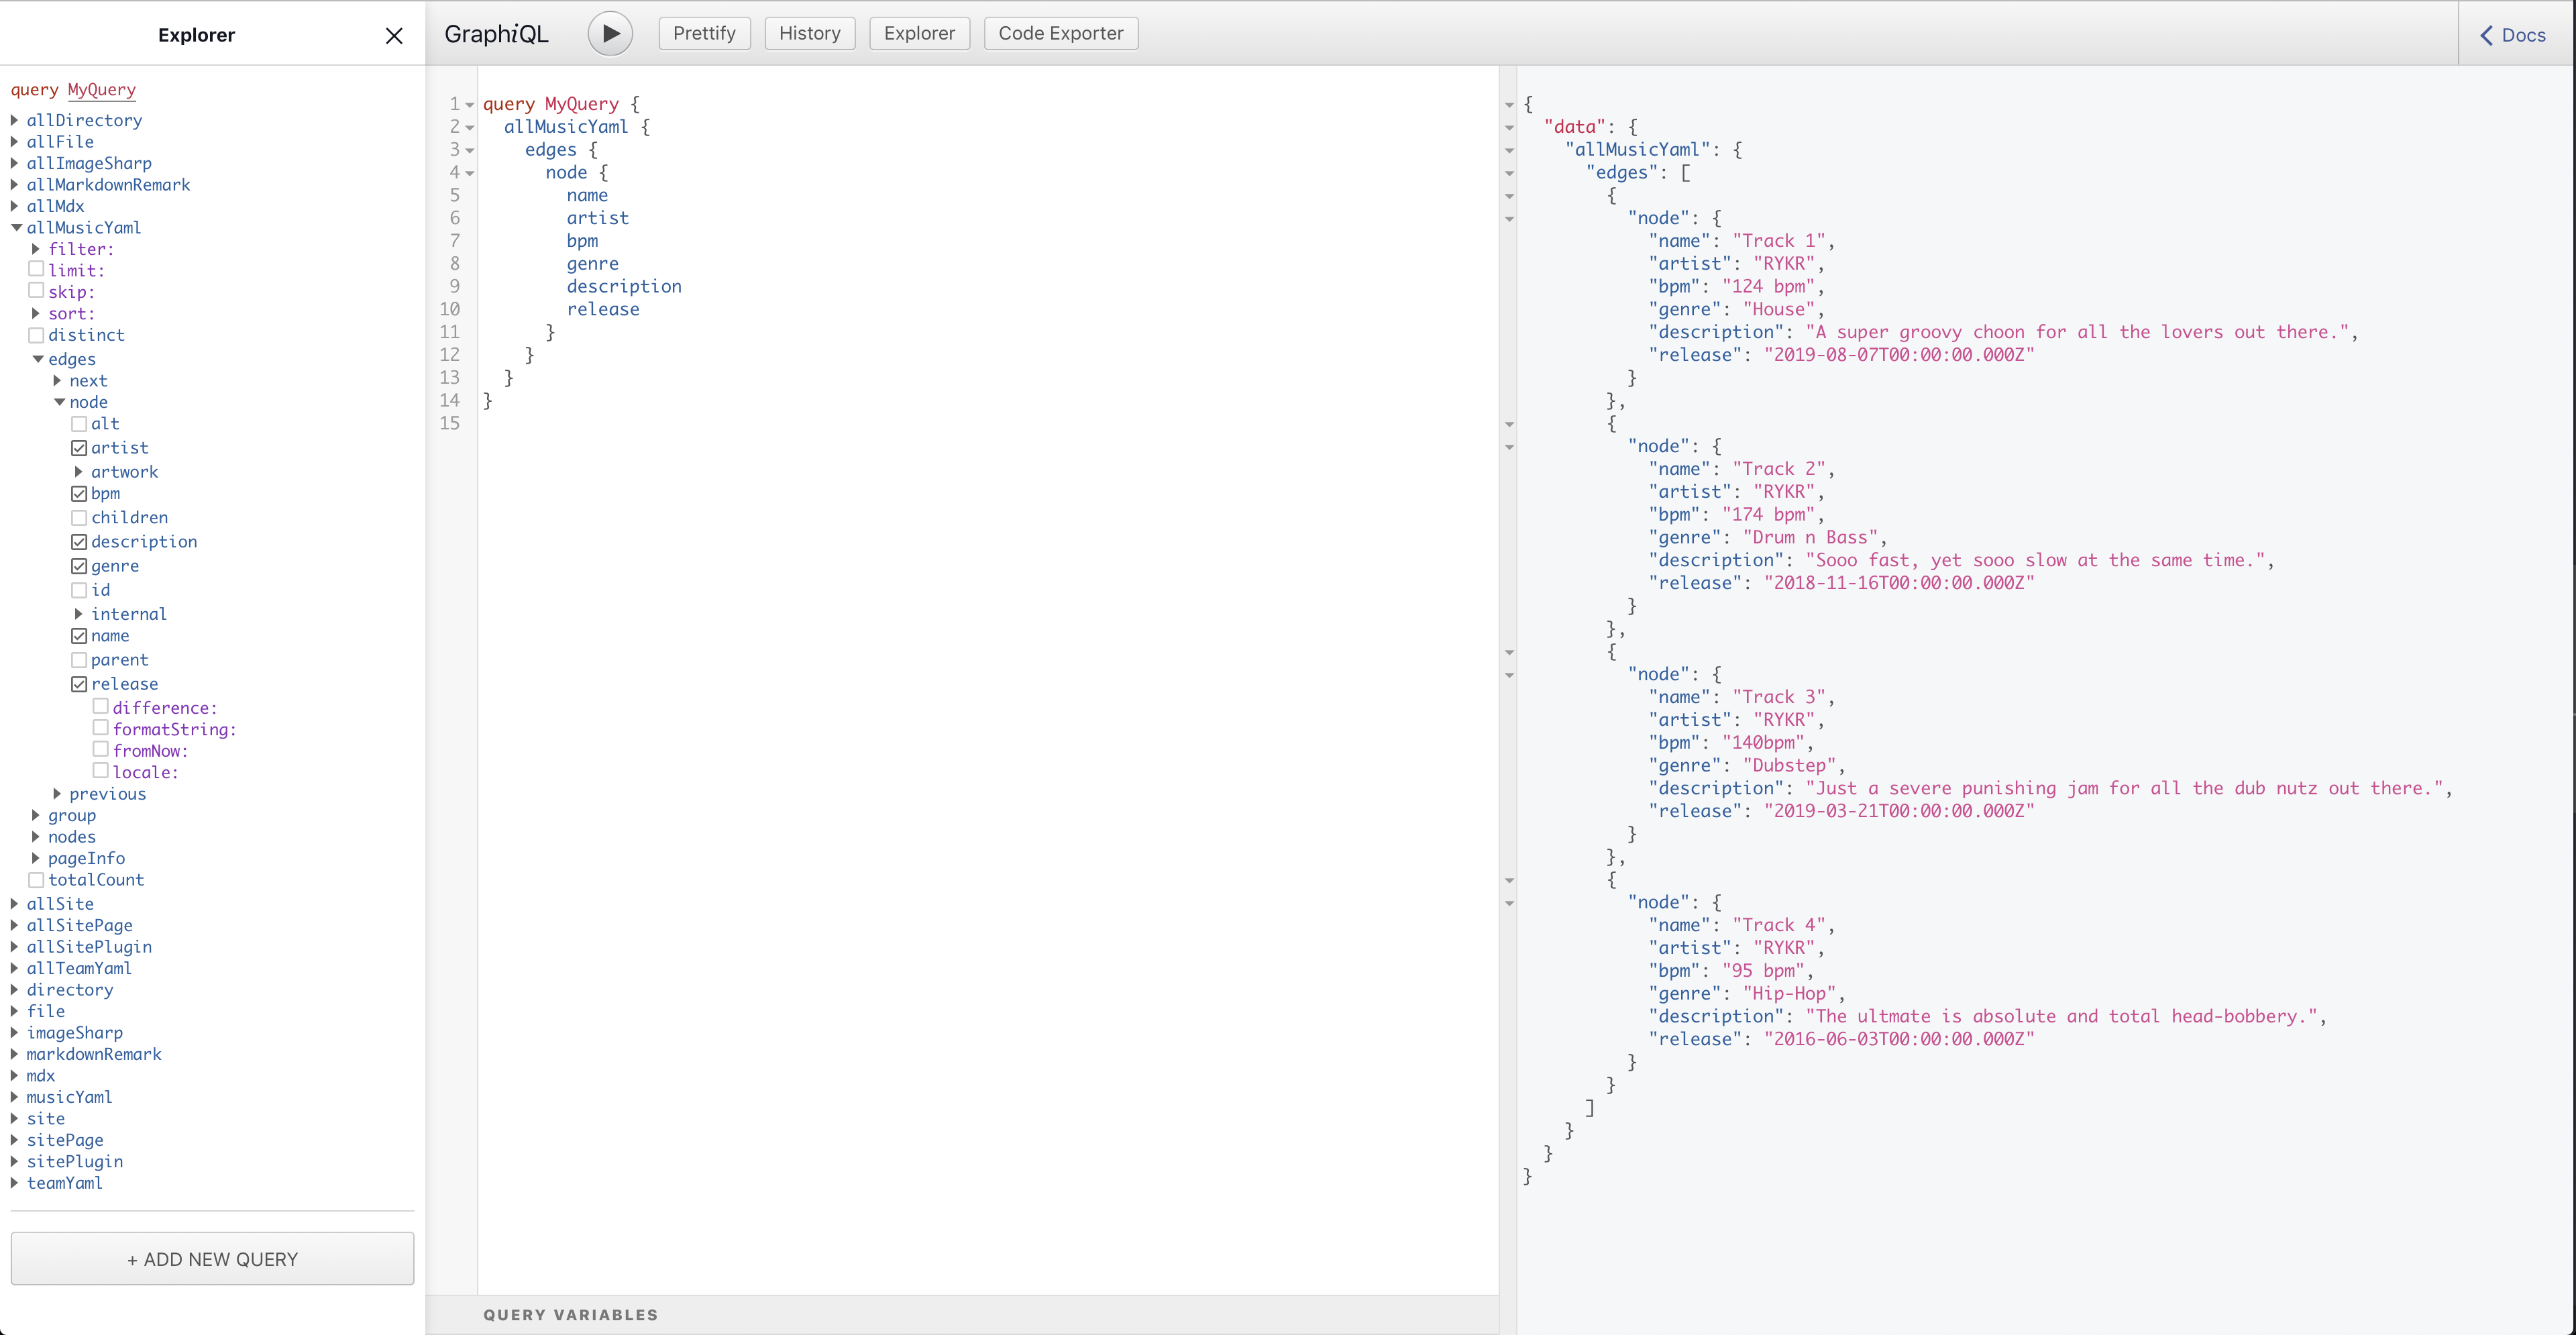This screenshot has height=1335, width=2576.
Task: Click the QUERY VARIABLES bar
Action: 571,1314
